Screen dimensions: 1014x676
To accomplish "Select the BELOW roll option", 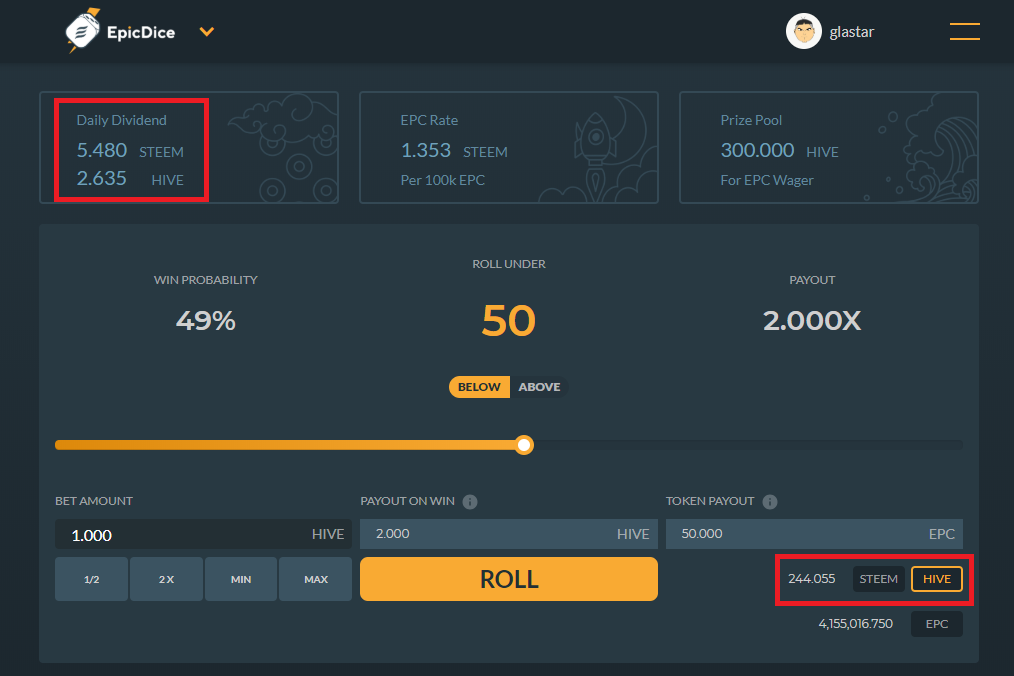I will pyautogui.click(x=479, y=387).
